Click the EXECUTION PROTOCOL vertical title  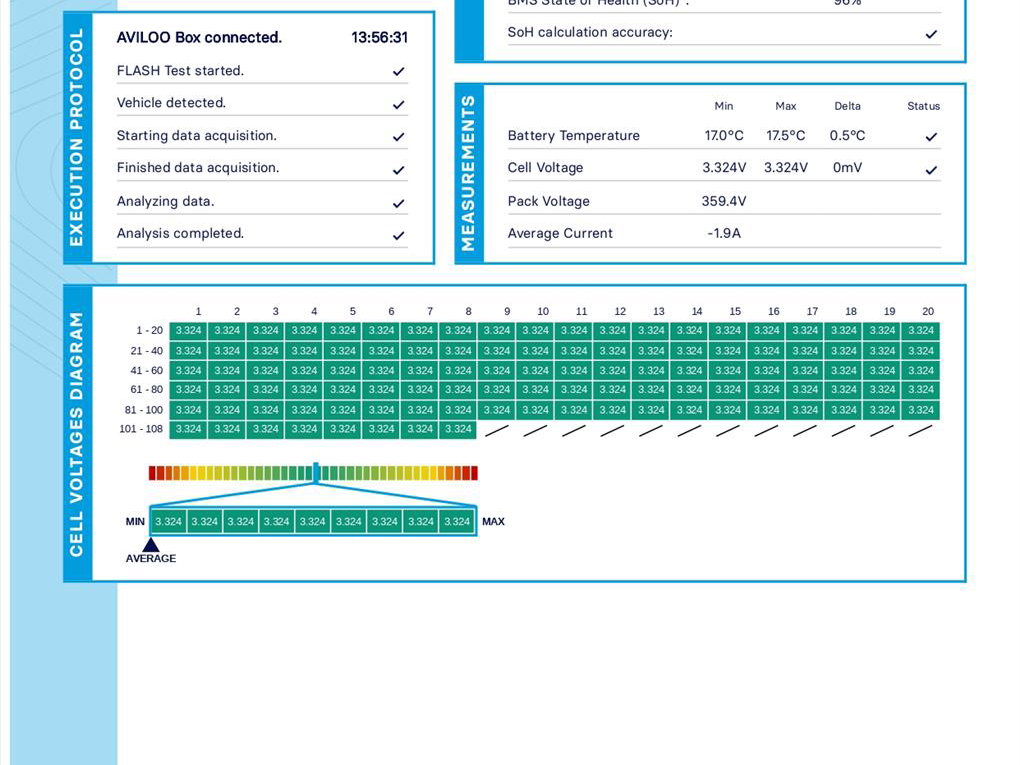point(77,137)
